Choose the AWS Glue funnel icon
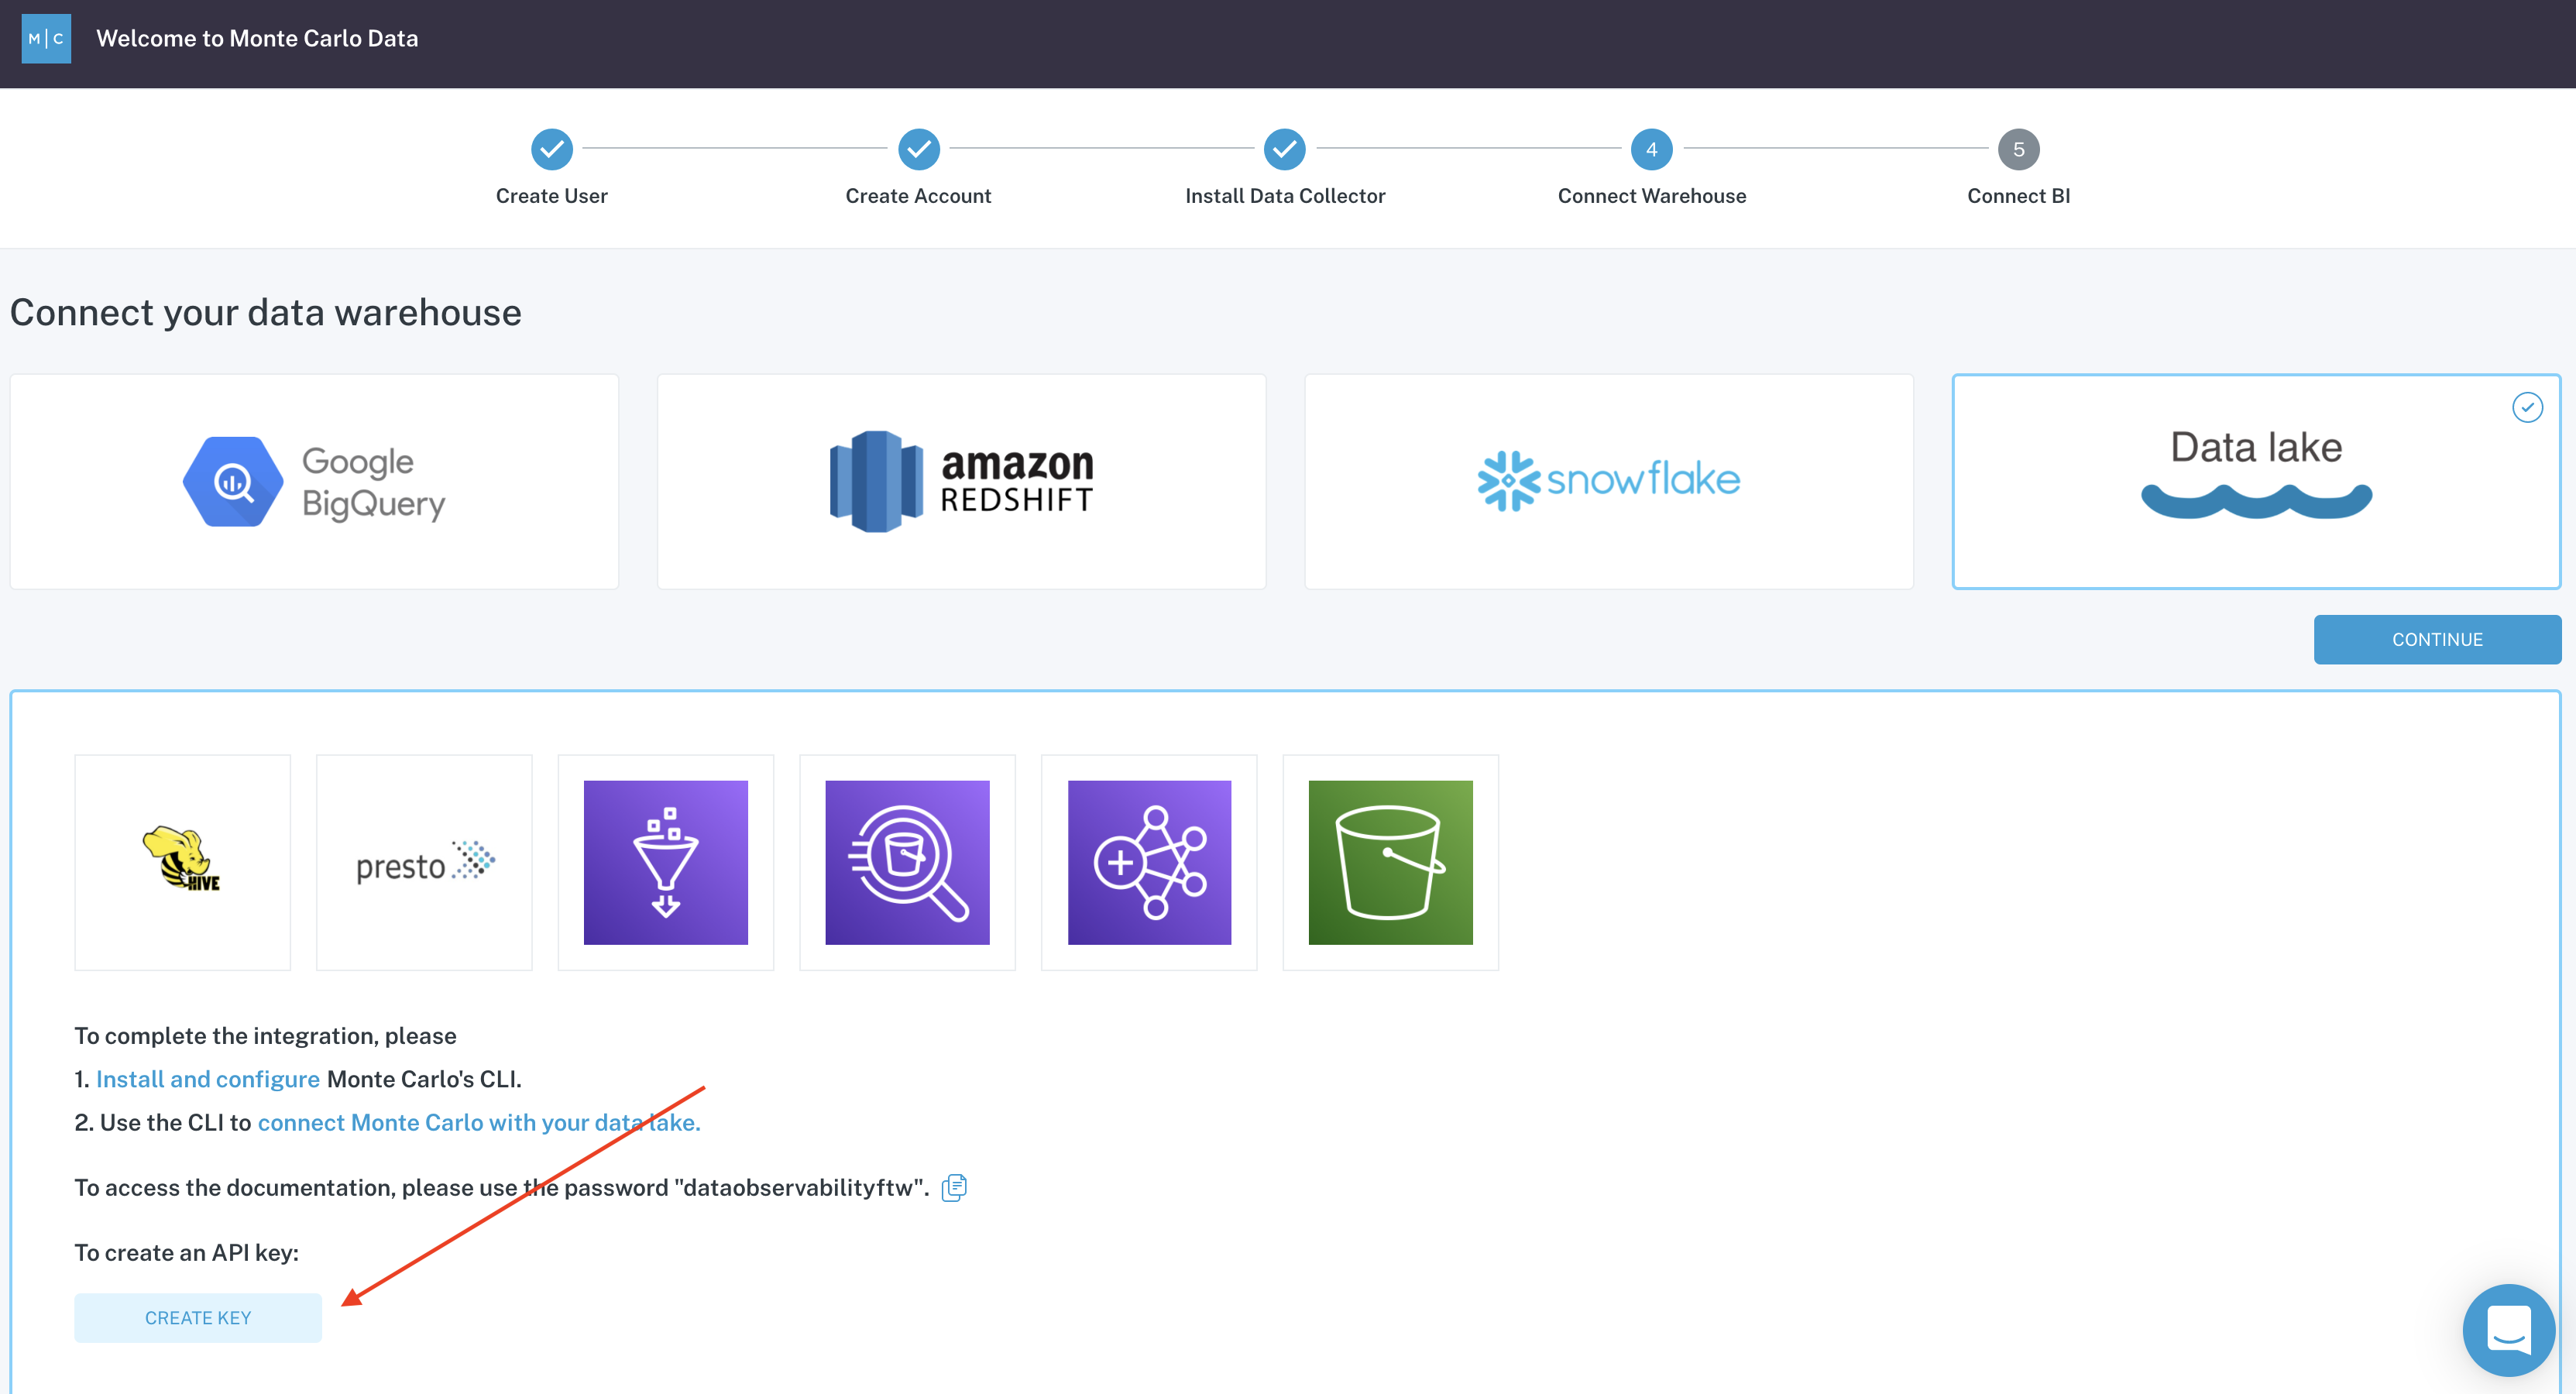The height and width of the screenshot is (1394, 2576). [x=665, y=861]
